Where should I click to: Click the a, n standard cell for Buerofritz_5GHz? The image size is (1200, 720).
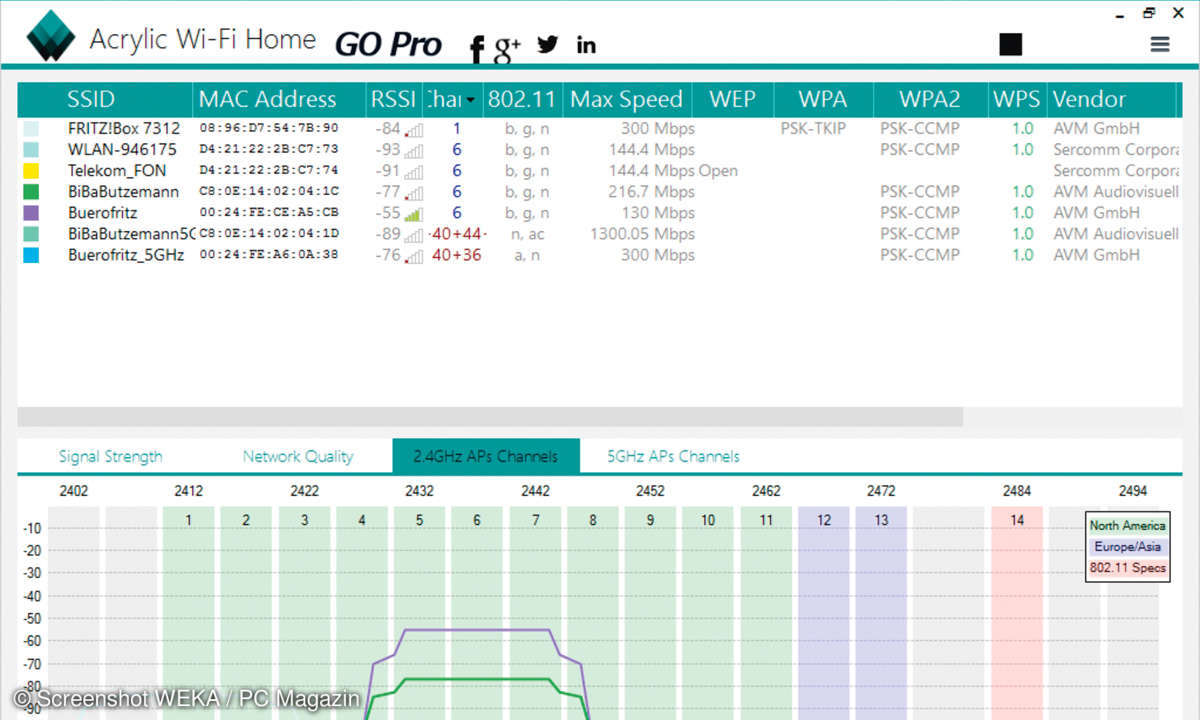[x=525, y=255]
